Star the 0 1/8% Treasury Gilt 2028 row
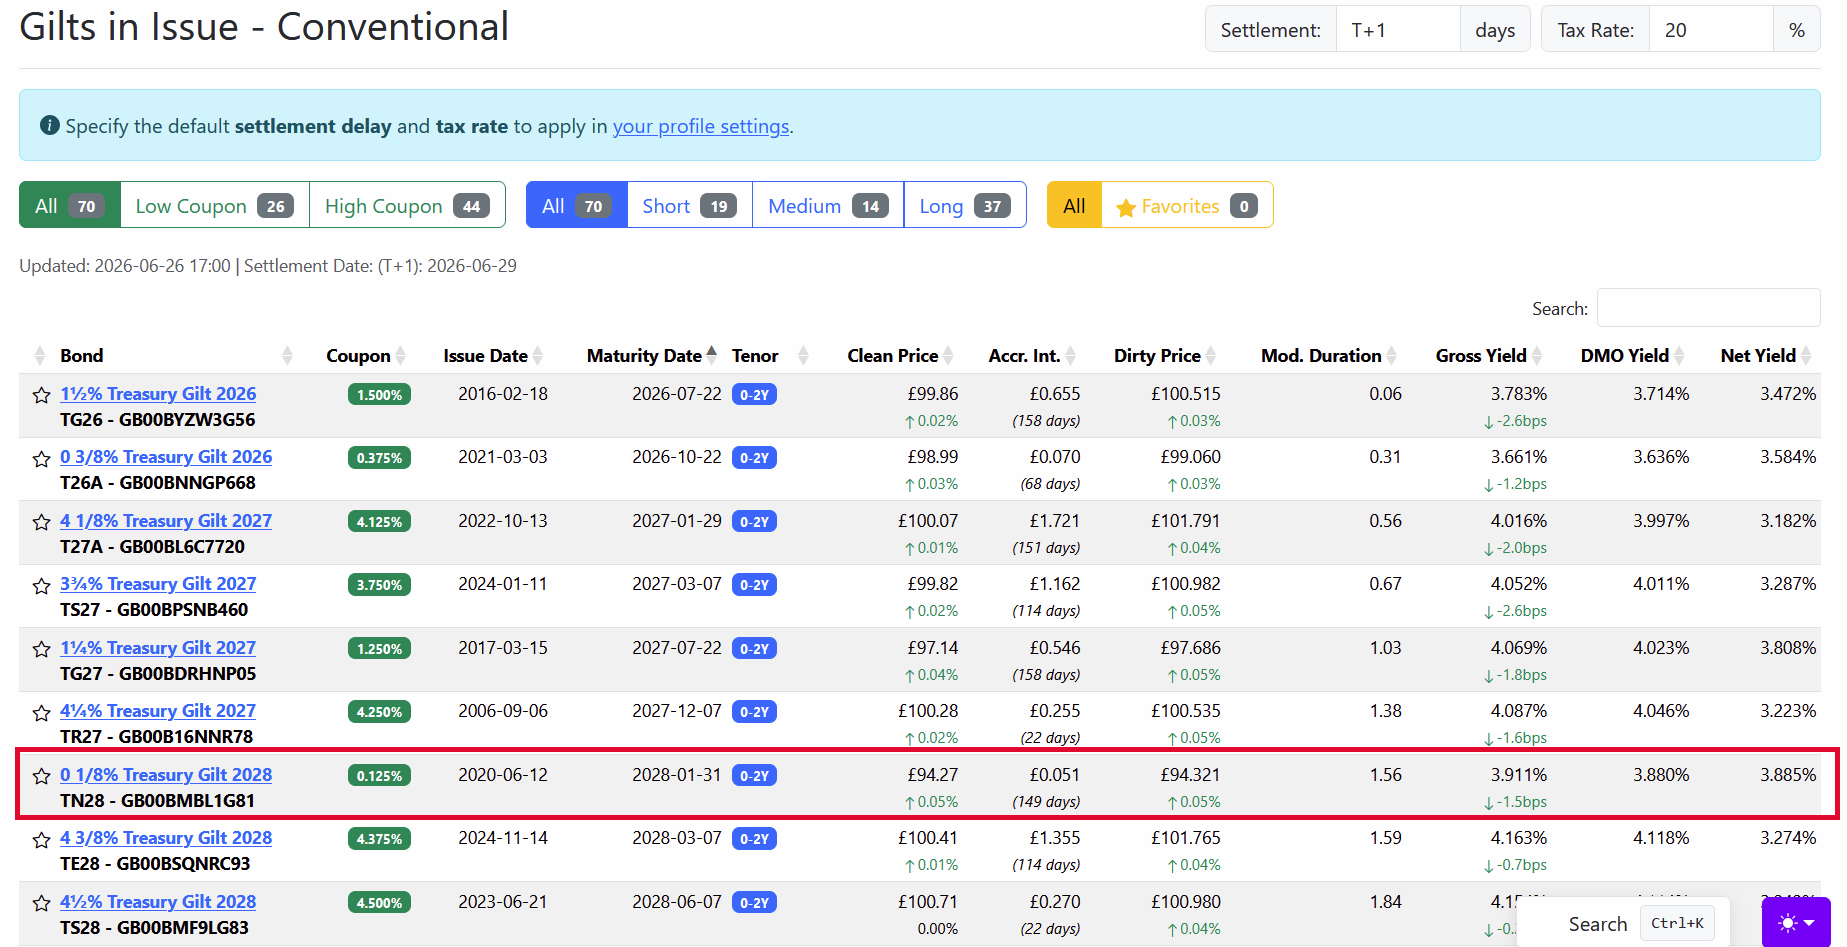The image size is (1847, 947). pos(41,776)
